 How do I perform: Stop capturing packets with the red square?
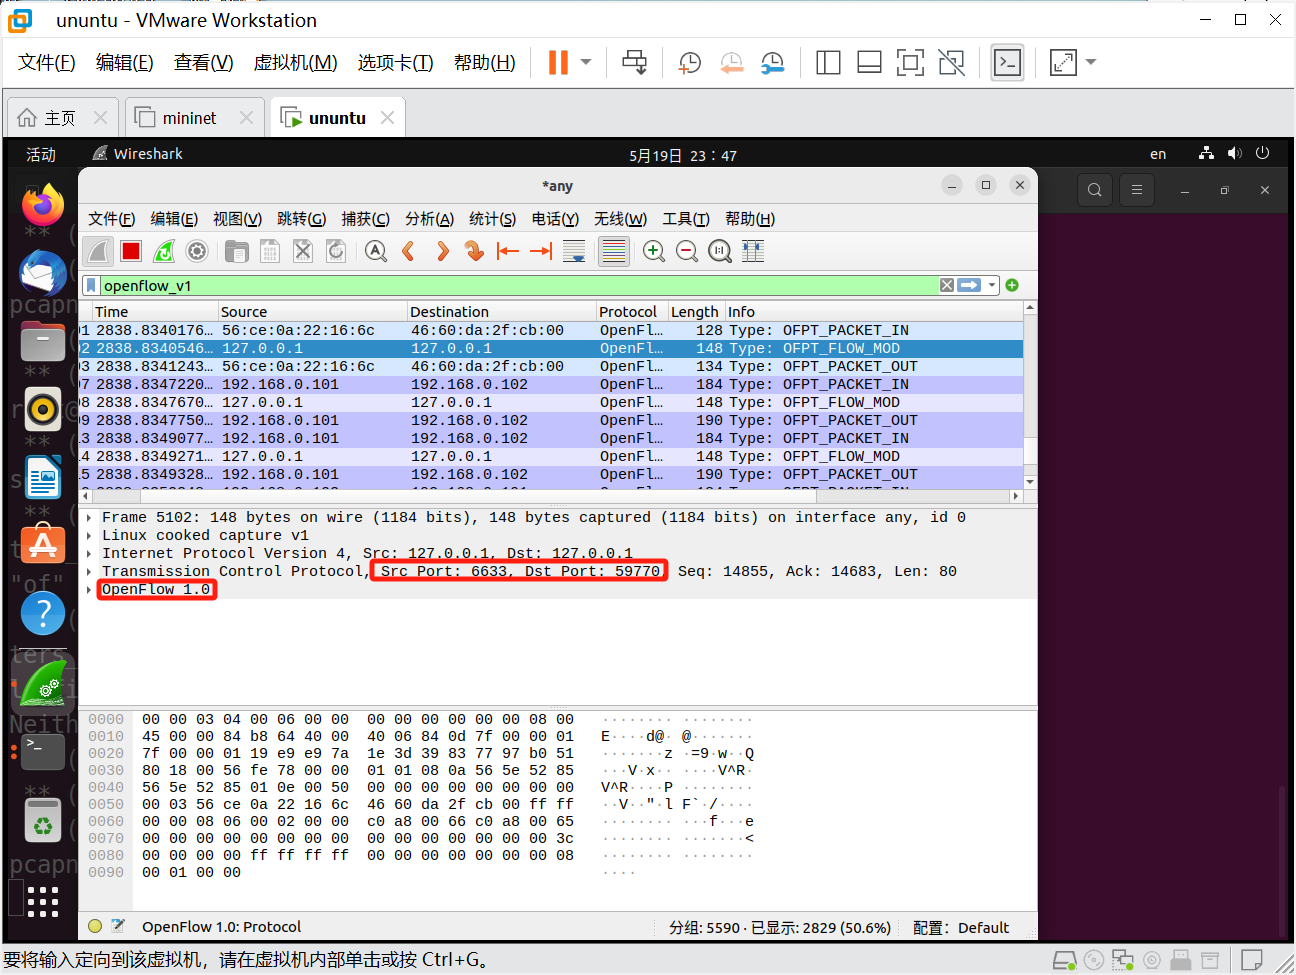point(131,251)
